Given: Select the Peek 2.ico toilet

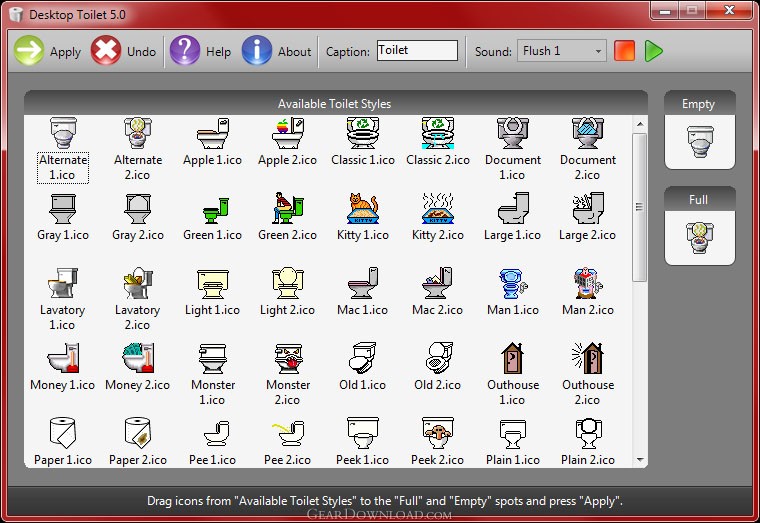Looking at the screenshot, I should click(438, 433).
